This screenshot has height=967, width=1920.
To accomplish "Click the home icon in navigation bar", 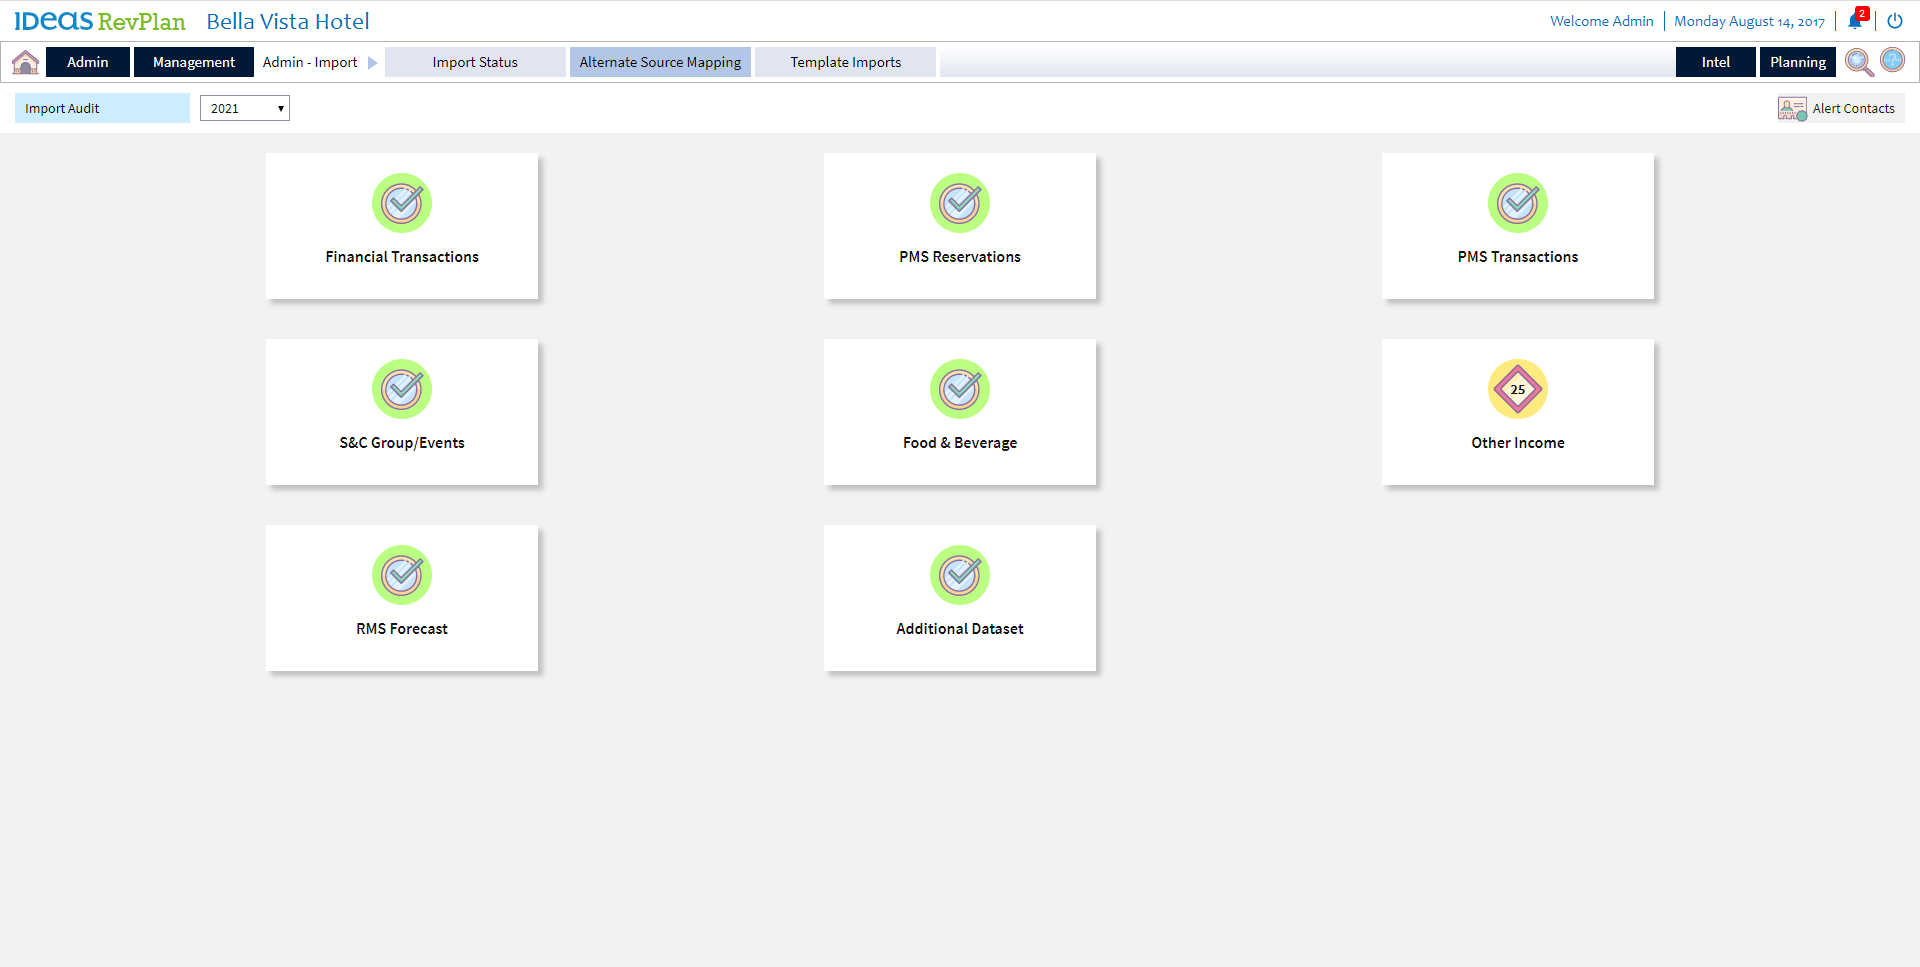I will click(25, 62).
